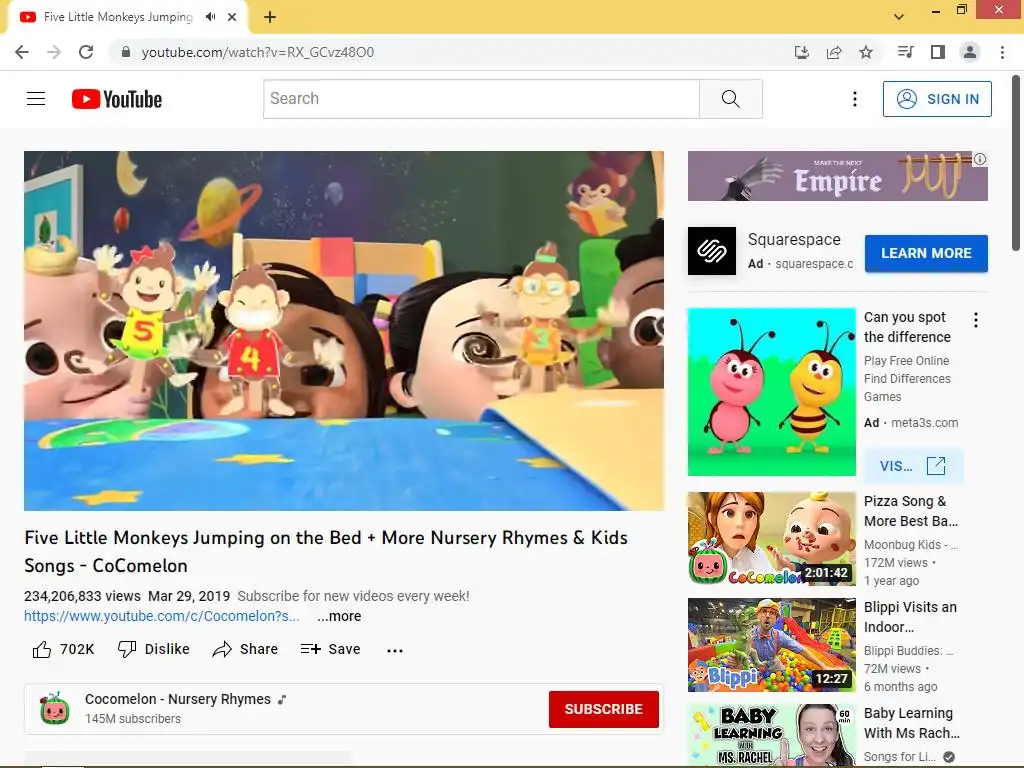
Task: Click the Cocomelon channel avatar
Action: (54, 709)
